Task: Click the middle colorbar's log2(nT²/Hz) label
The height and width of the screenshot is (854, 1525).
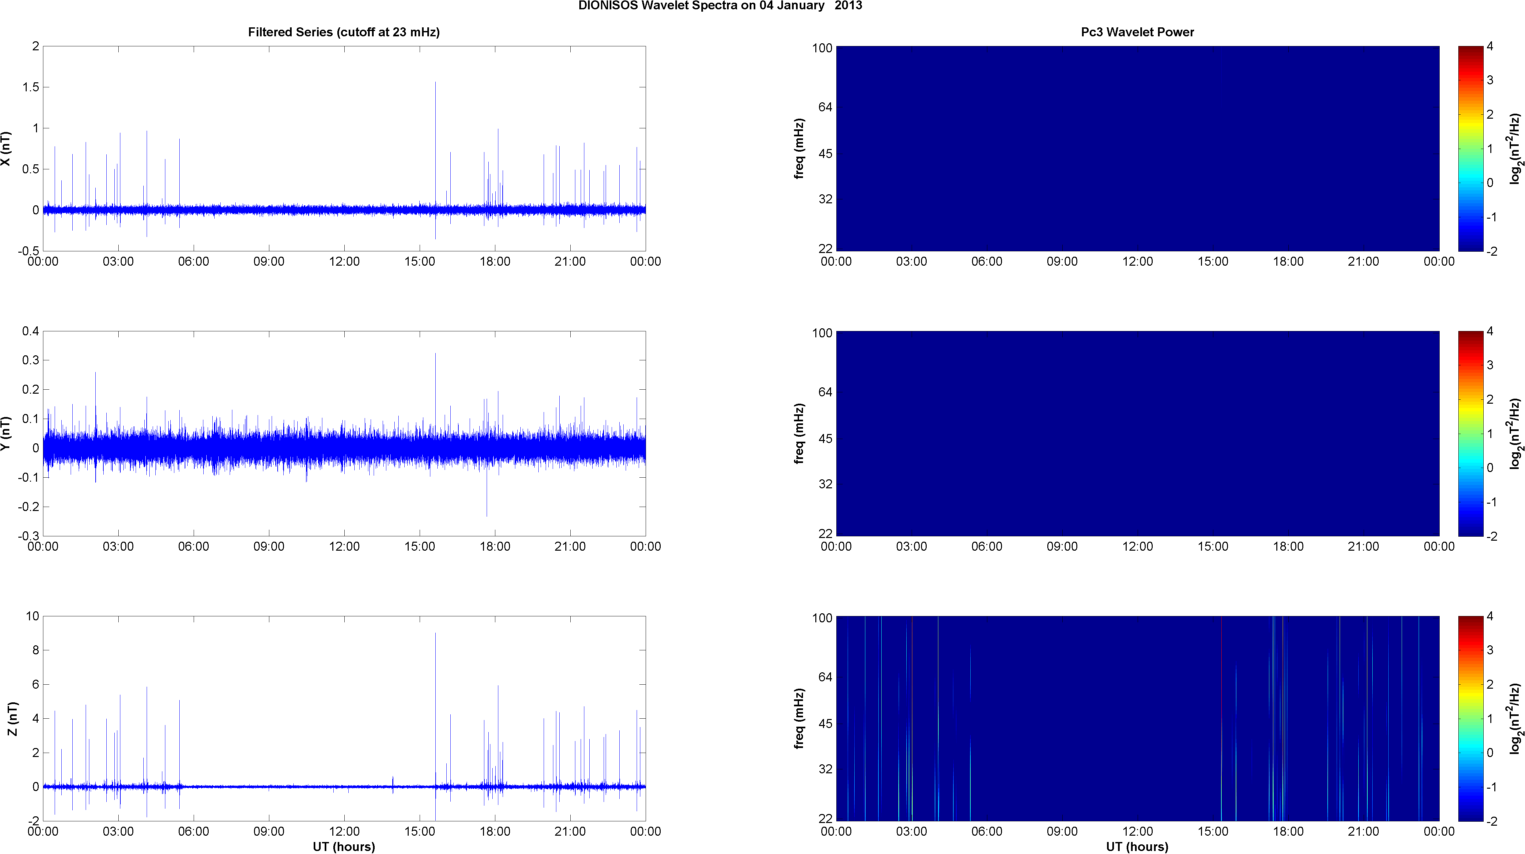Action: pos(1515,433)
